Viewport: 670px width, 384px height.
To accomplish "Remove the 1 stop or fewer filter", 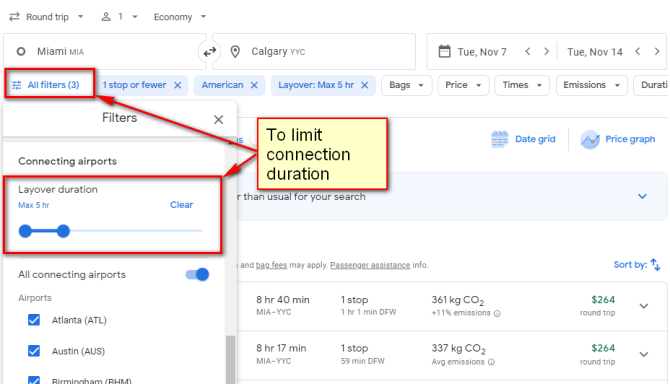I will (x=178, y=85).
